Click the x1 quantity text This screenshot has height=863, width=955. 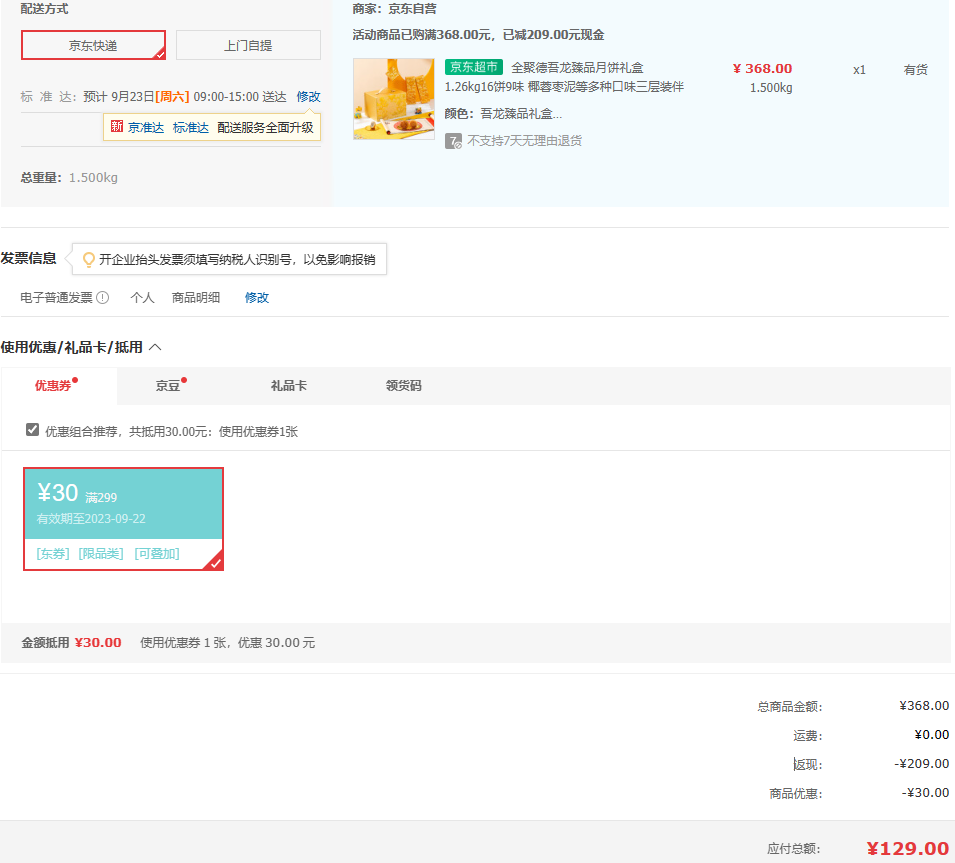(x=859, y=70)
